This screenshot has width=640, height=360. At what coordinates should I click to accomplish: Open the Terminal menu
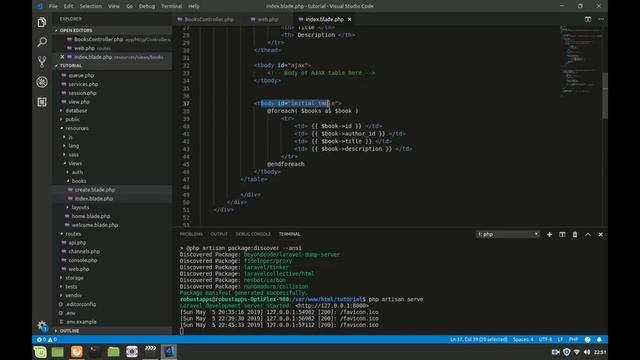[x=171, y=6]
